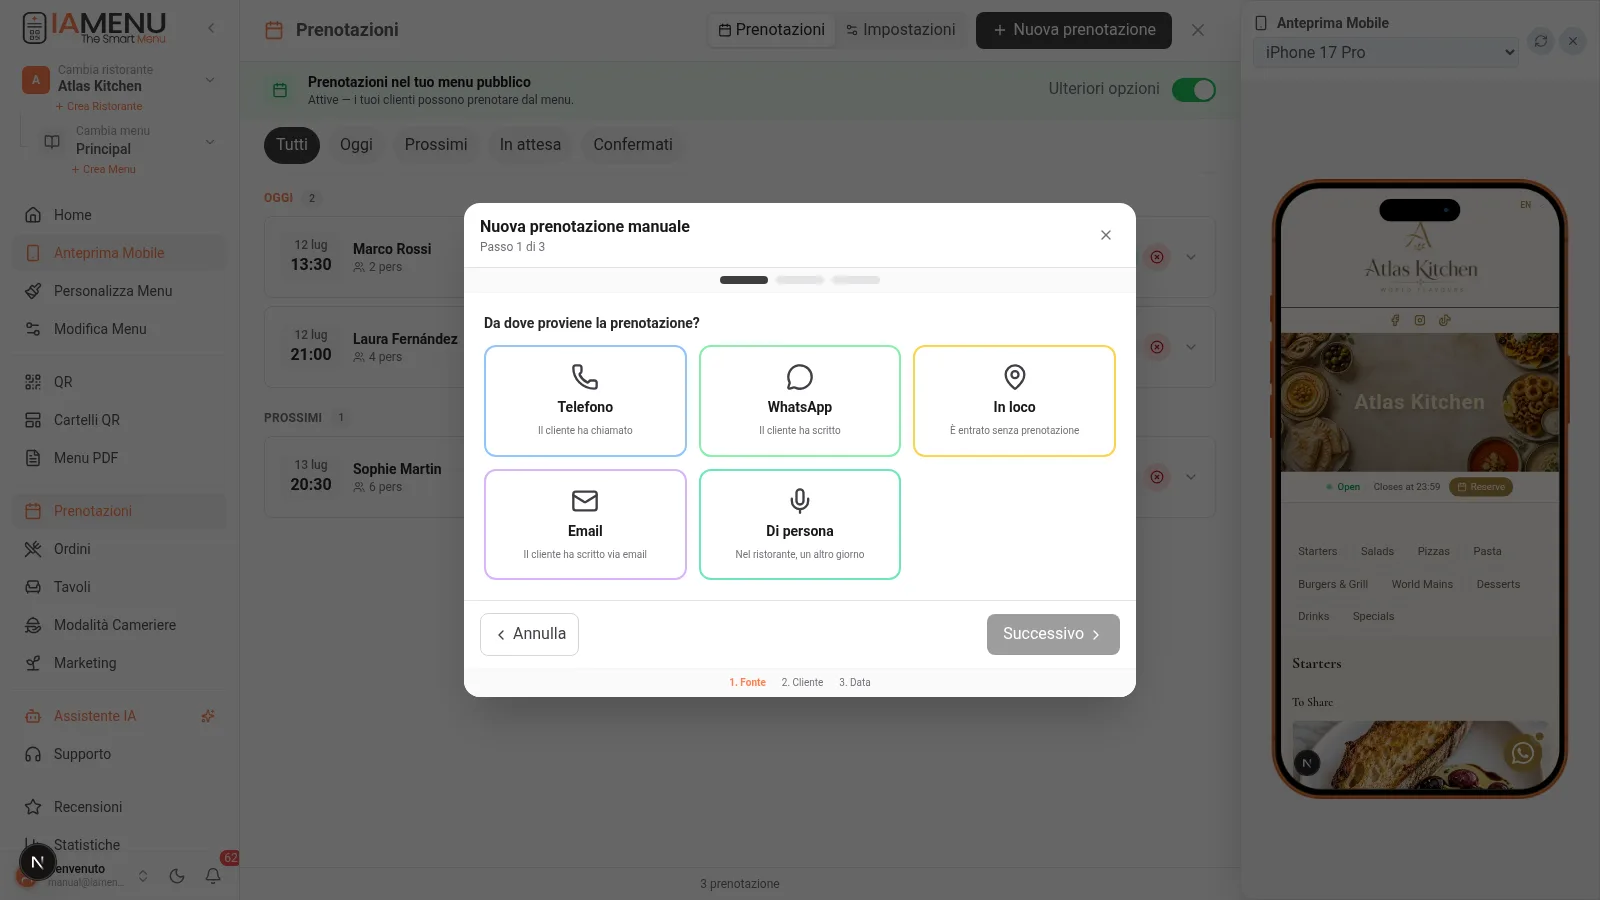Image resolution: width=1600 pixels, height=900 pixels.
Task: Select the Oggi filter tab
Action: click(x=356, y=145)
